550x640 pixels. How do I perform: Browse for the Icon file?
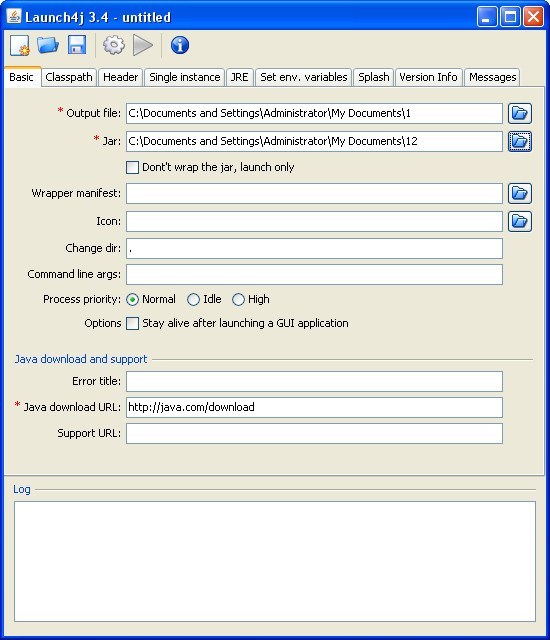520,221
